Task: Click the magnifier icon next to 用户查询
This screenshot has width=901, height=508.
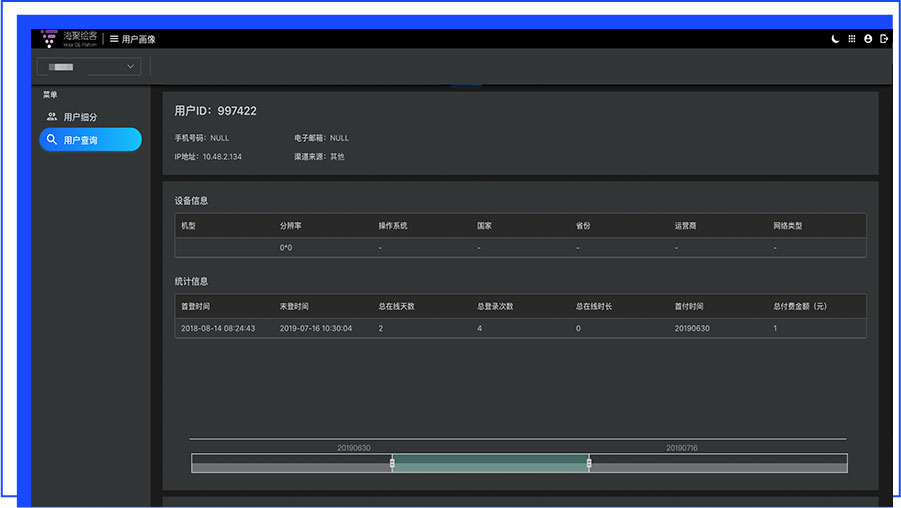Action: point(52,140)
